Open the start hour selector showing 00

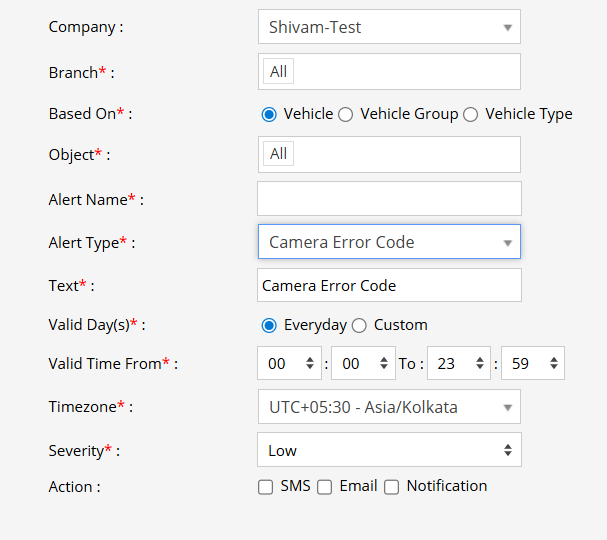click(x=289, y=364)
